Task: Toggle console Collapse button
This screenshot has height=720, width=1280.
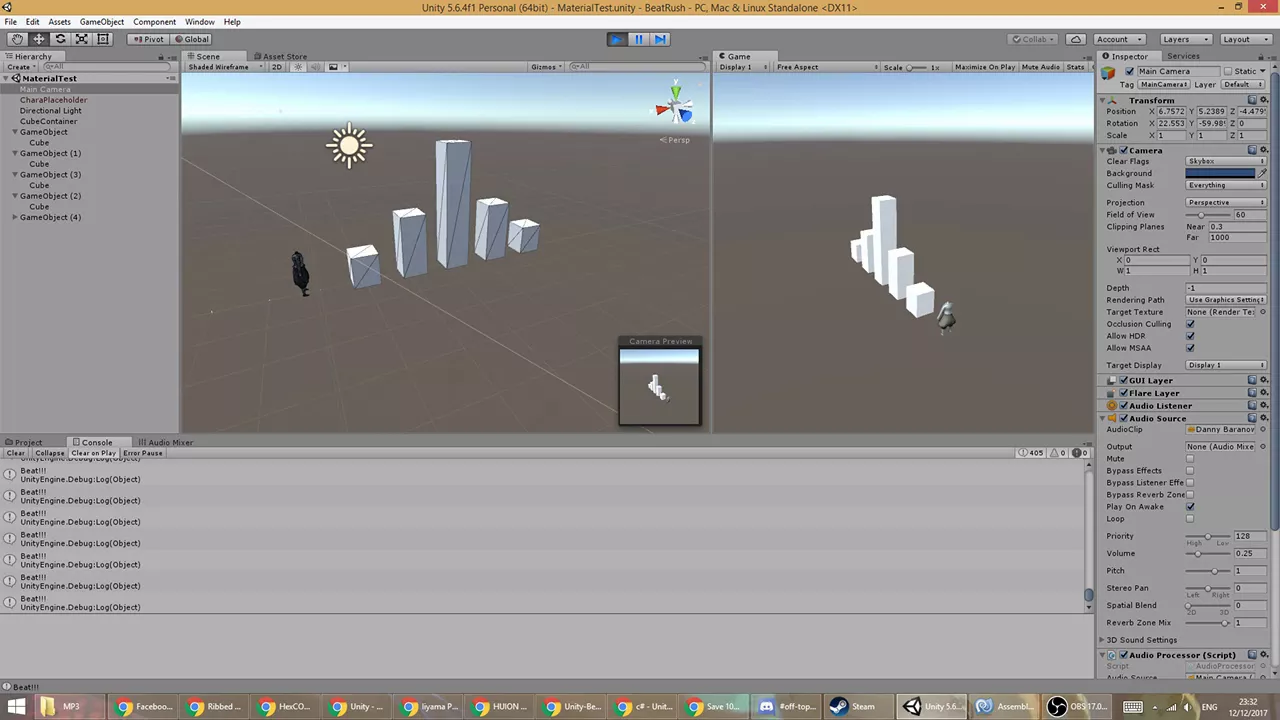Action: coord(49,453)
